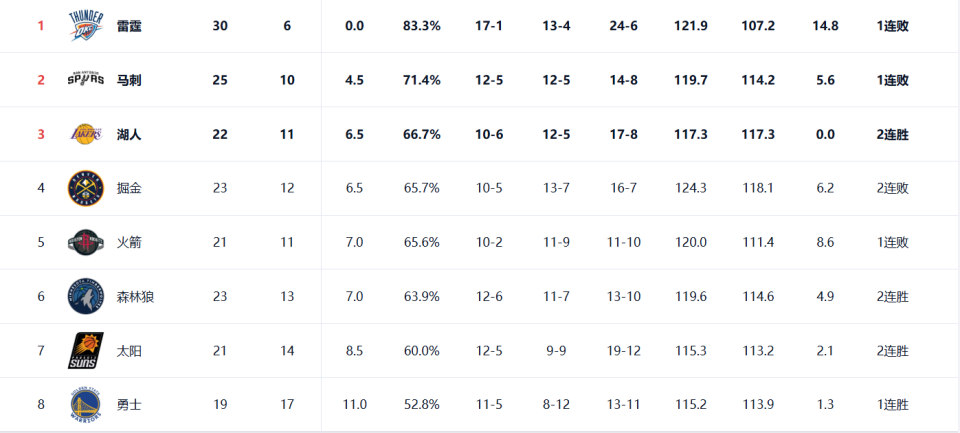This screenshot has height=433, width=960.
Task: Open the 掘金 team page link
Action: [129, 188]
